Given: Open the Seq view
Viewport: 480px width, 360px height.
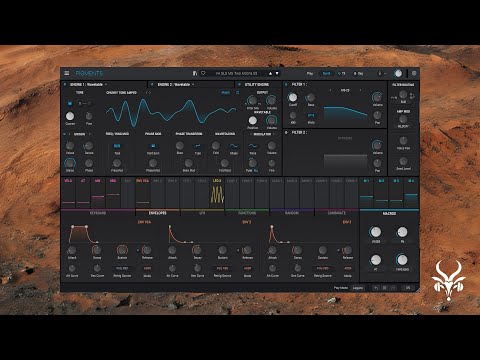Looking at the screenshot, I should coord(358,73).
